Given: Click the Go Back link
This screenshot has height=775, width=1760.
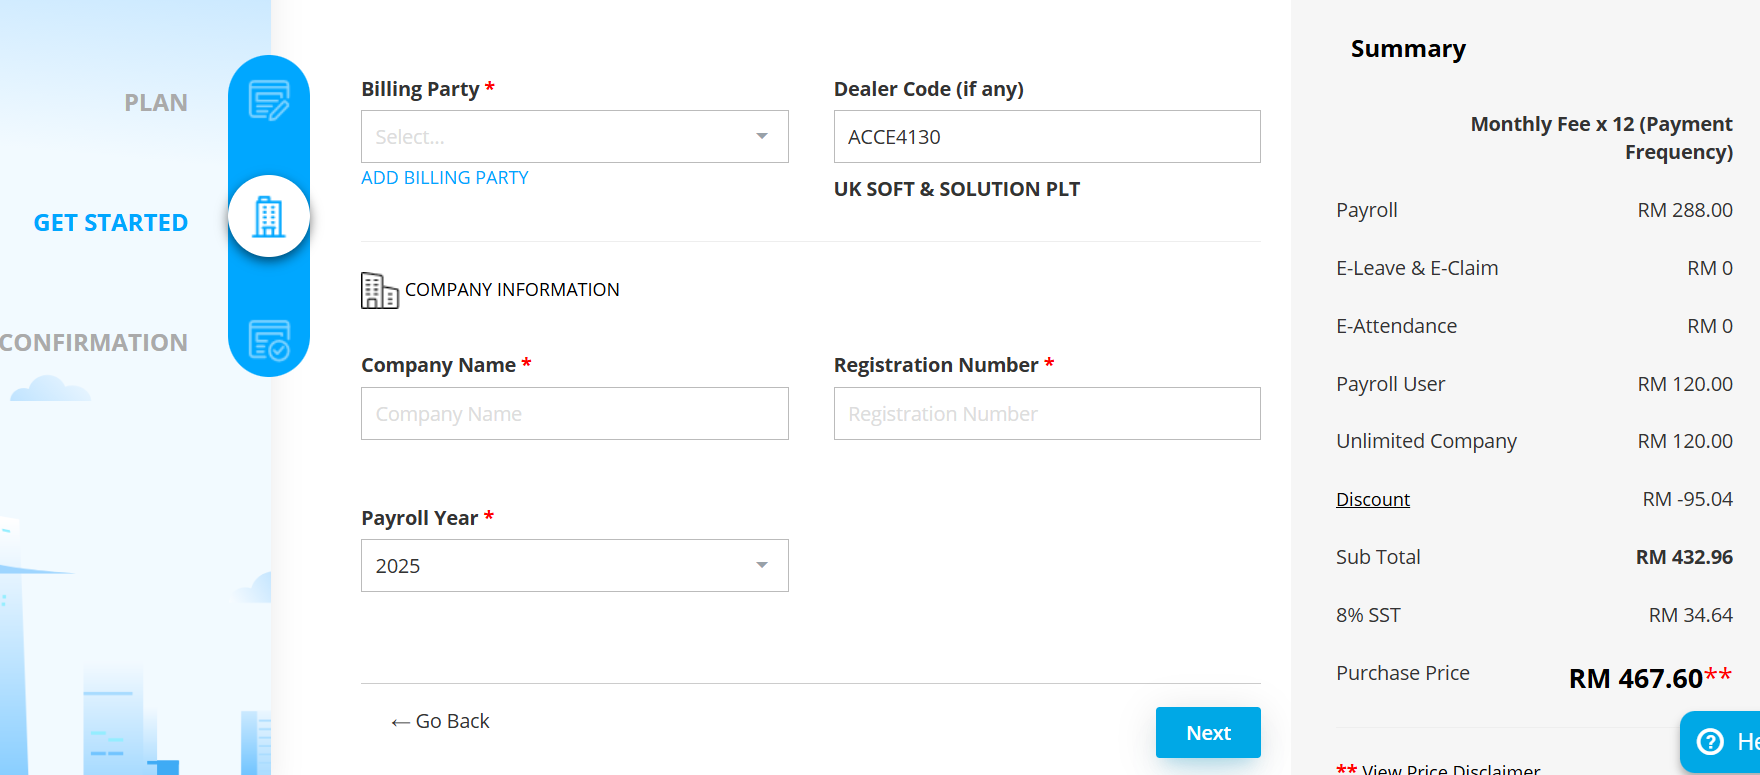Looking at the screenshot, I should 452,721.
